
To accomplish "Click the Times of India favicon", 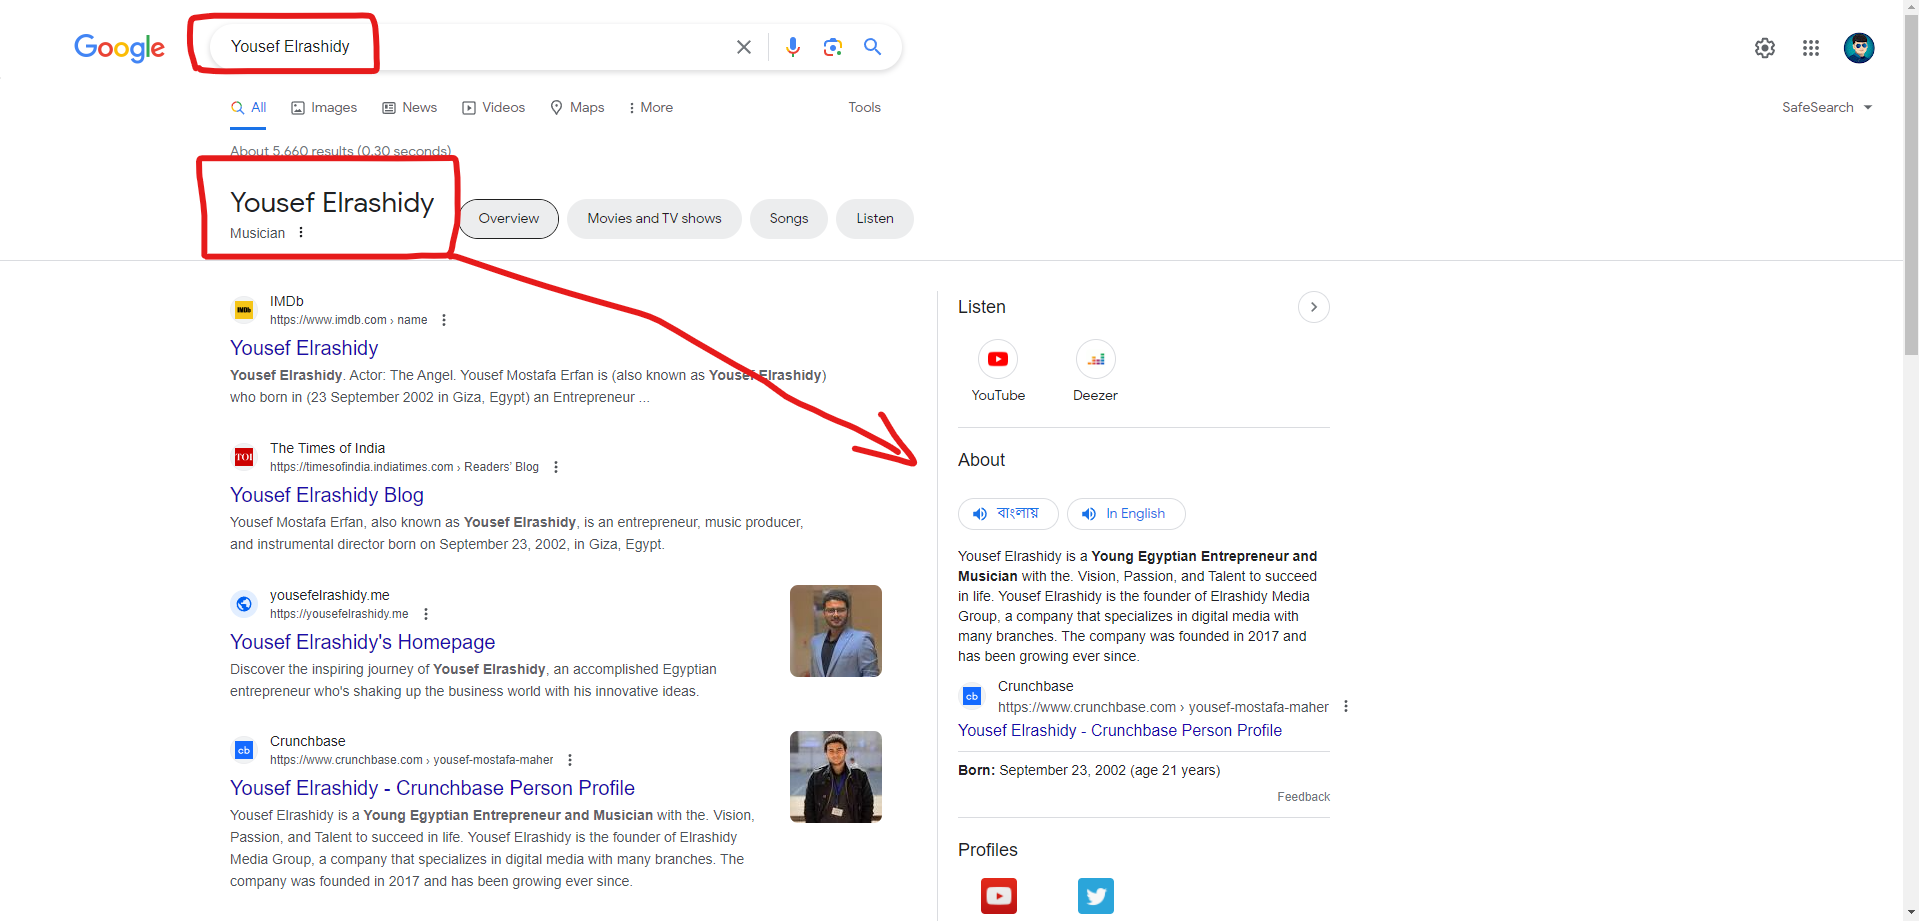I will [244, 457].
